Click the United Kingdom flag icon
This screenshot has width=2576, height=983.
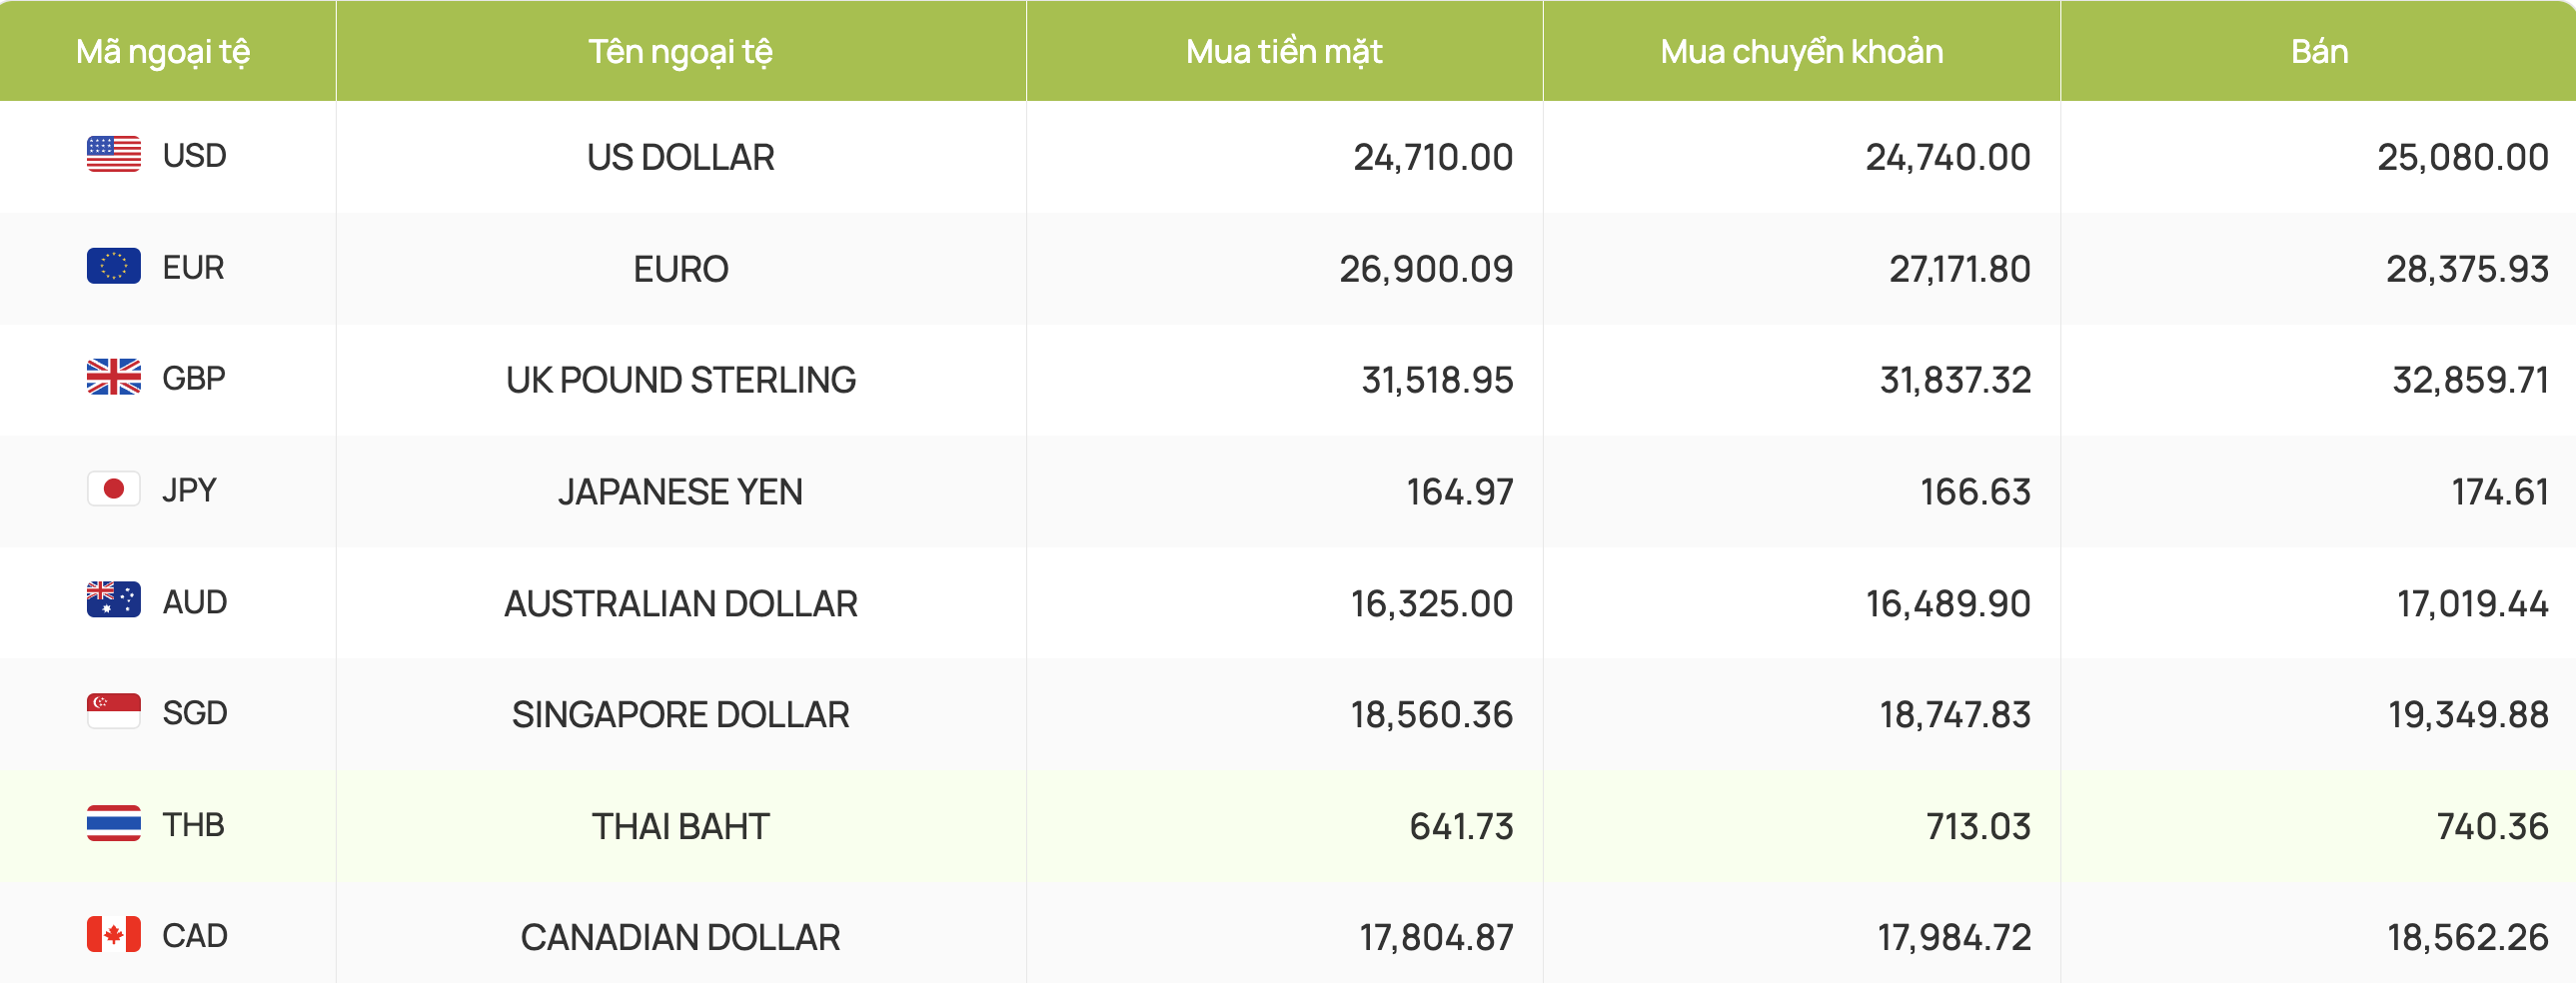113,378
